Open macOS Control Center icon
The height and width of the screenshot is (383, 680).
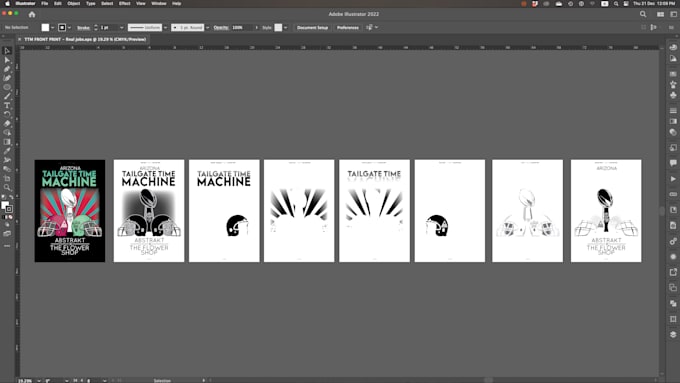click(x=626, y=3)
